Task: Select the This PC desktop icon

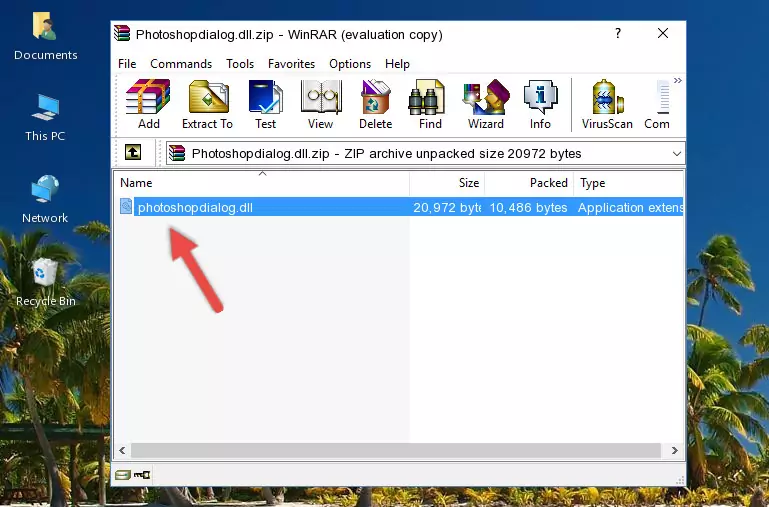Action: click(x=45, y=118)
